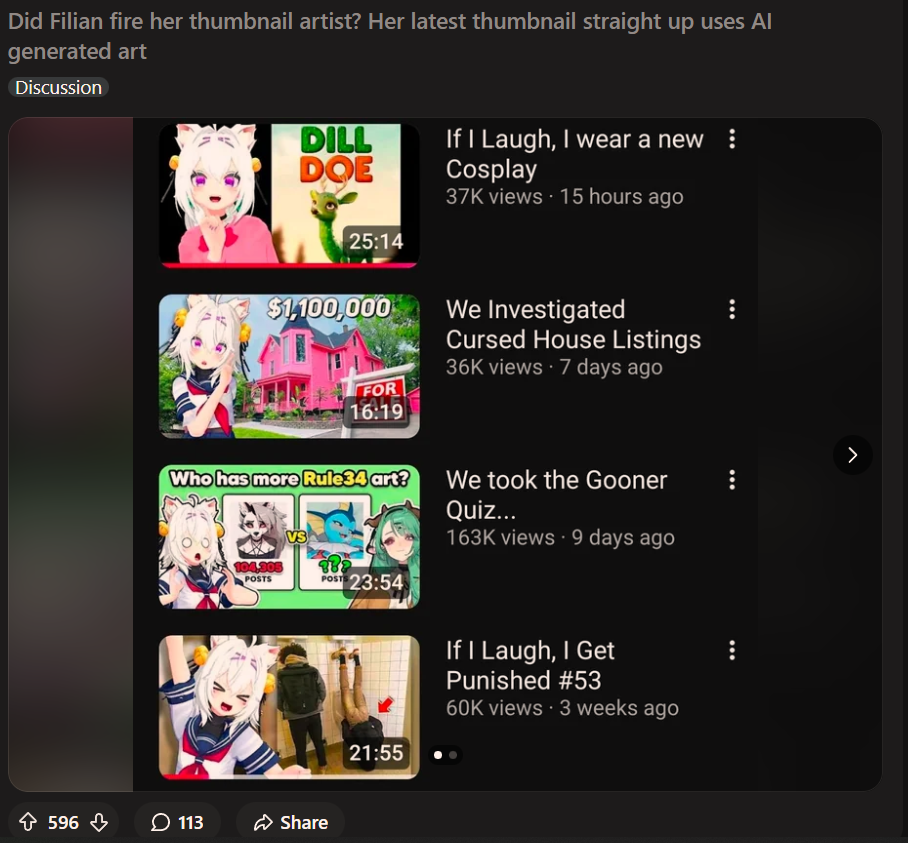Upvote the Filian thumbnail post
The width and height of the screenshot is (908, 843).
click(28, 822)
